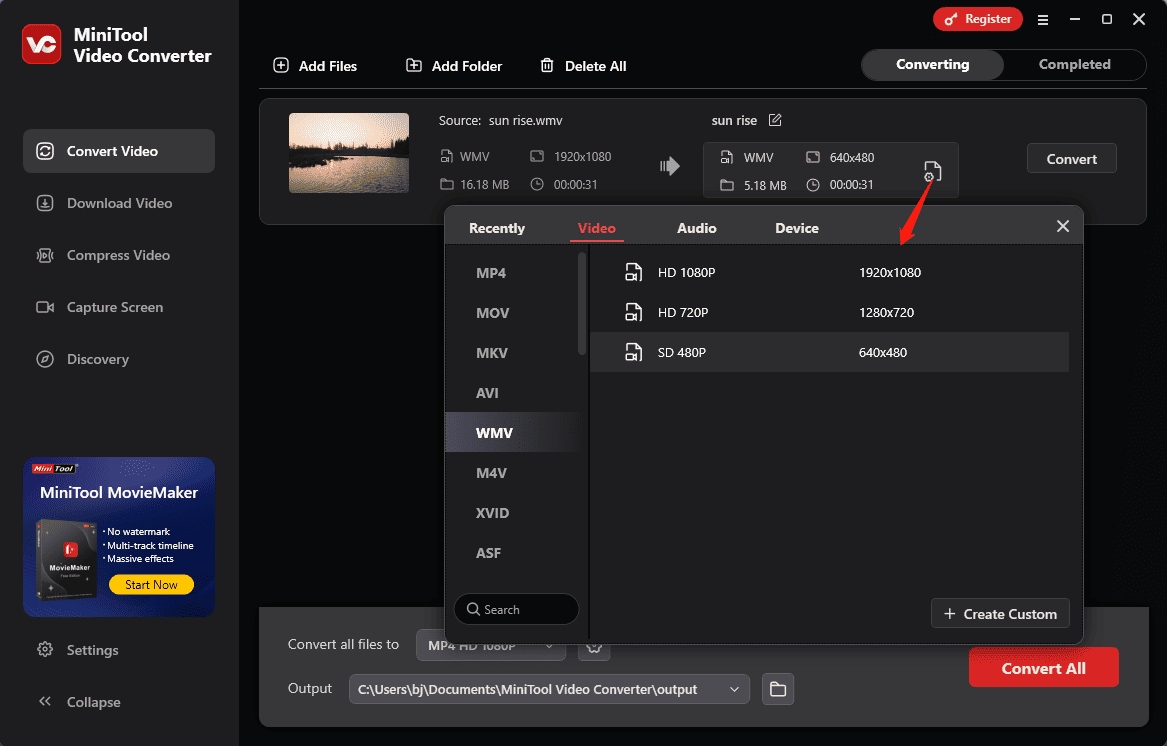Click the SD 480P file icon
The width and height of the screenshot is (1167, 746).
[x=633, y=352]
